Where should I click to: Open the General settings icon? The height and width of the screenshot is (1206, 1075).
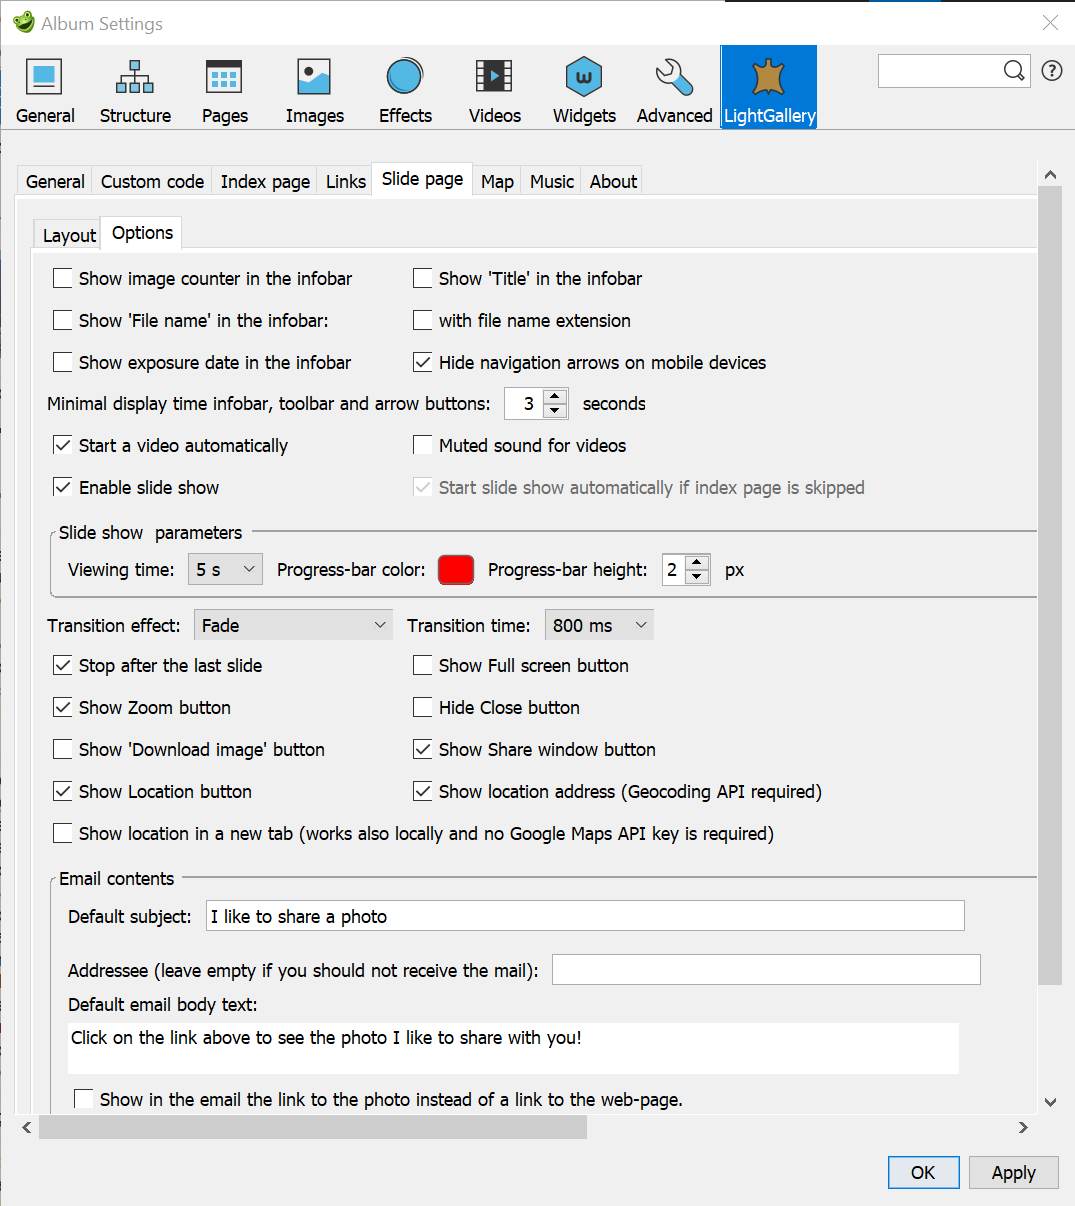coord(44,88)
